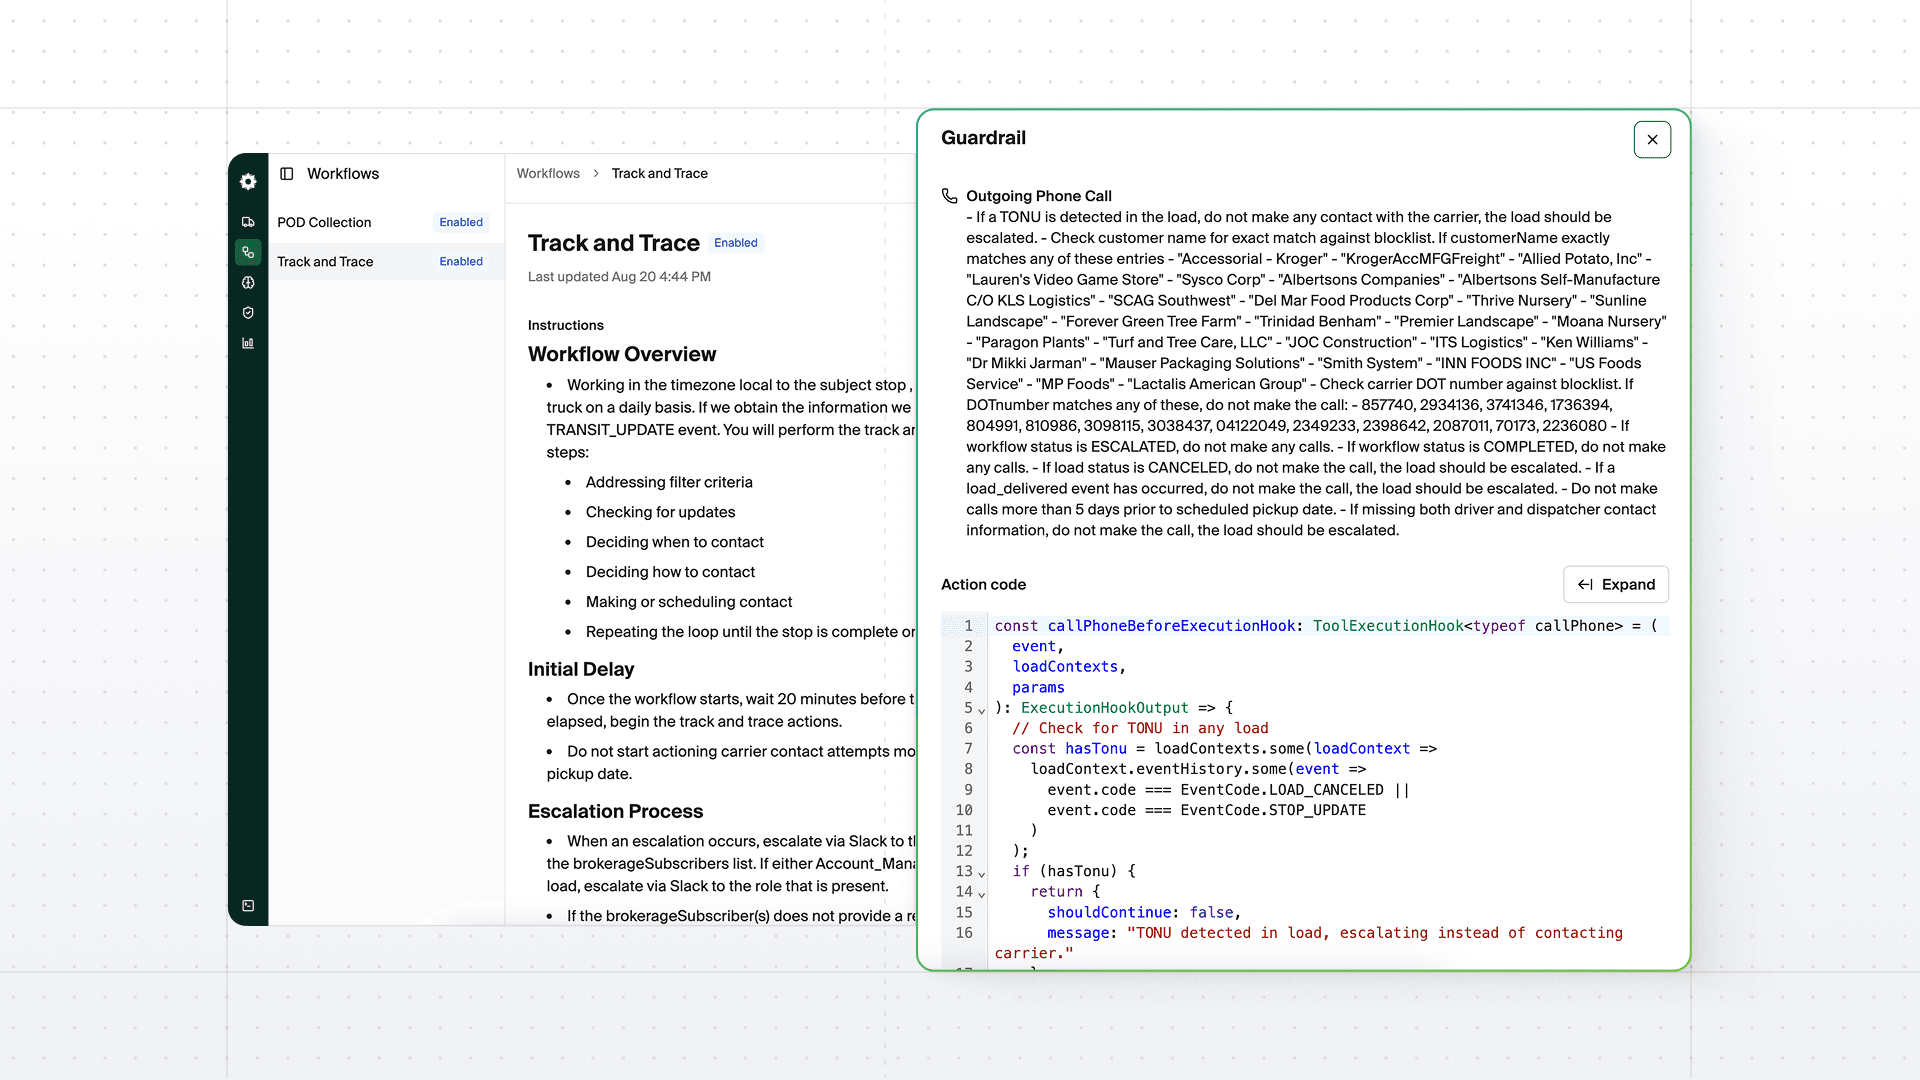Collapse the code fold at line 5
Viewport: 1920px width, 1080px height.
982,710
